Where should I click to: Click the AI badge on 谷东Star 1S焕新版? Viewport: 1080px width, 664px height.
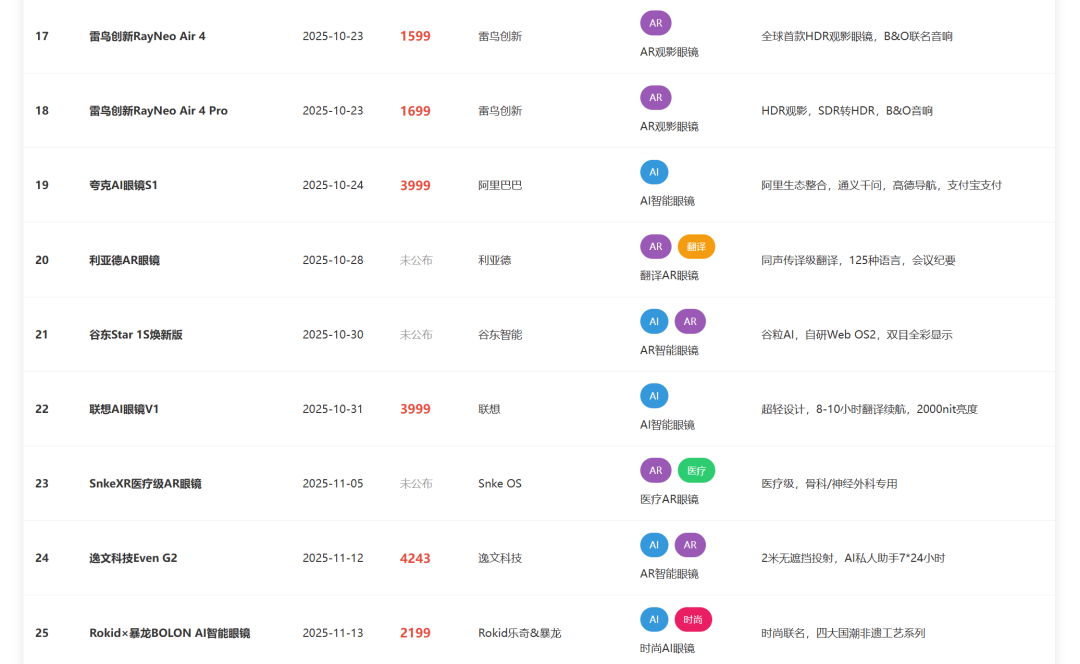click(x=654, y=321)
